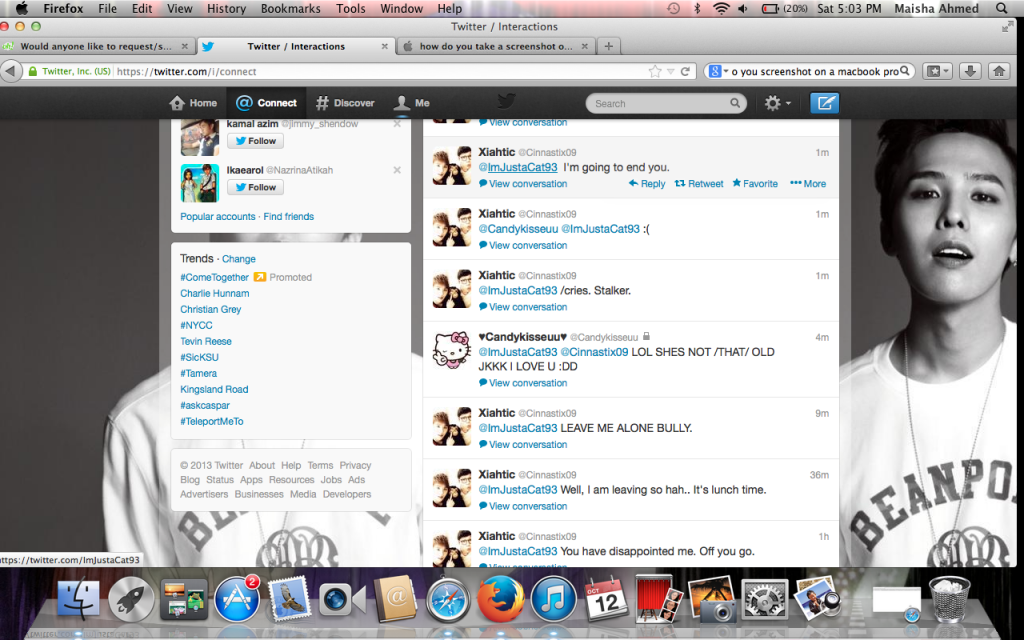Click the Twitter bird logo in the navbar
Image resolution: width=1024 pixels, height=640 pixels.
pos(507,101)
